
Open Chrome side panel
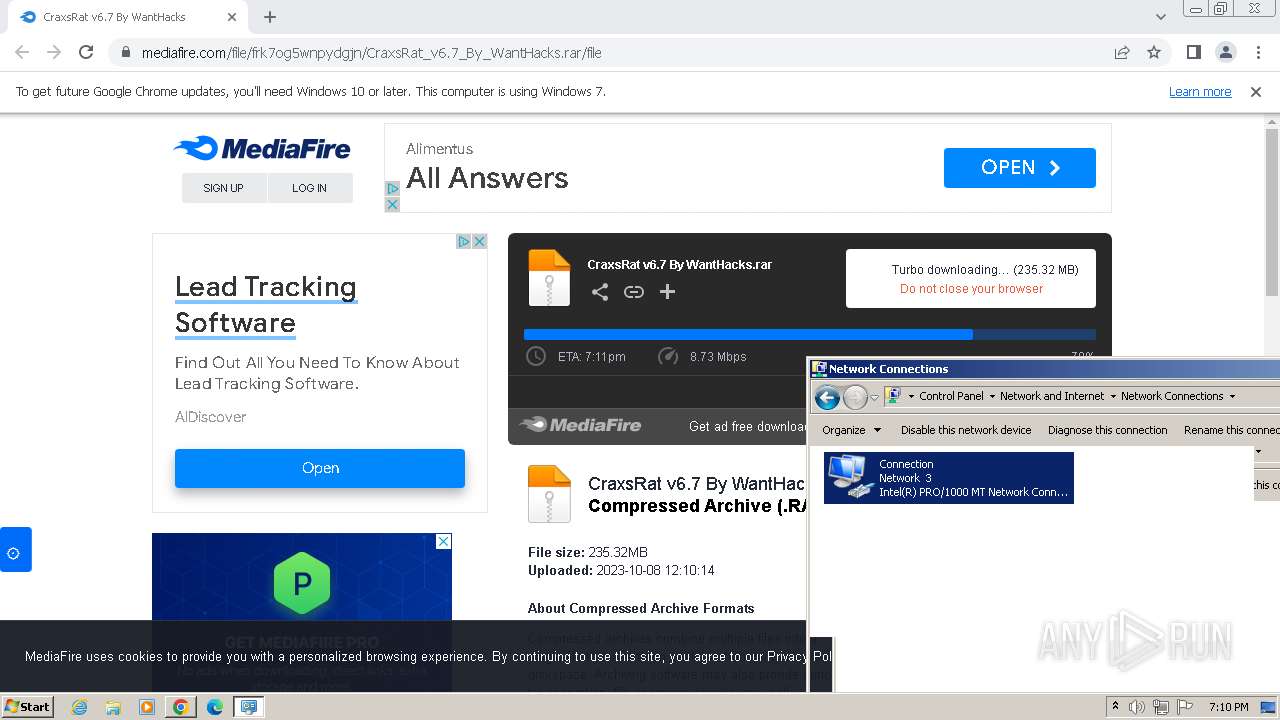[x=1193, y=52]
